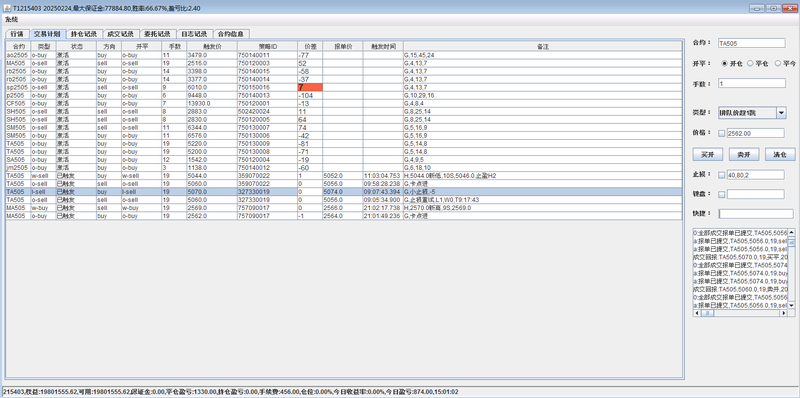Switch to the 持仓记录 tab
The image size is (800, 398).
pos(83,34)
